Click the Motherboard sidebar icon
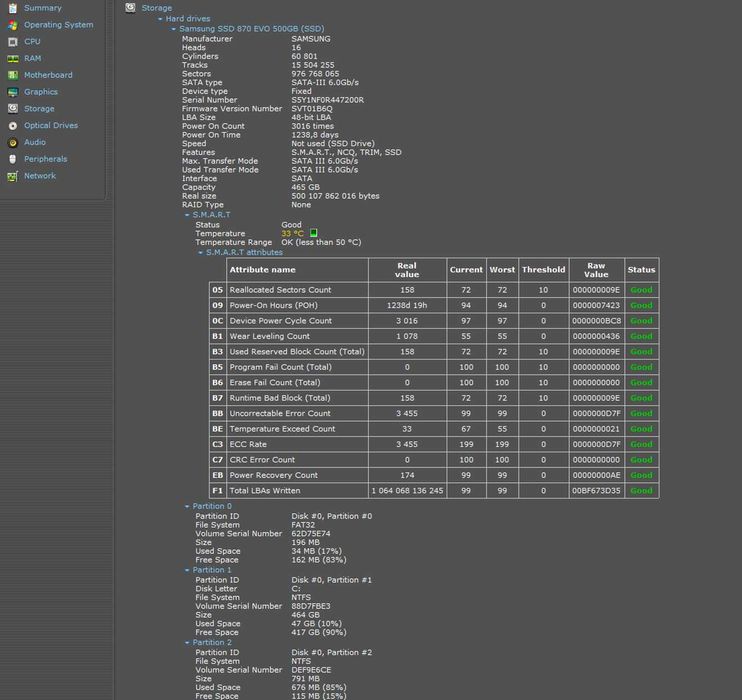The image size is (742, 700). point(13,75)
